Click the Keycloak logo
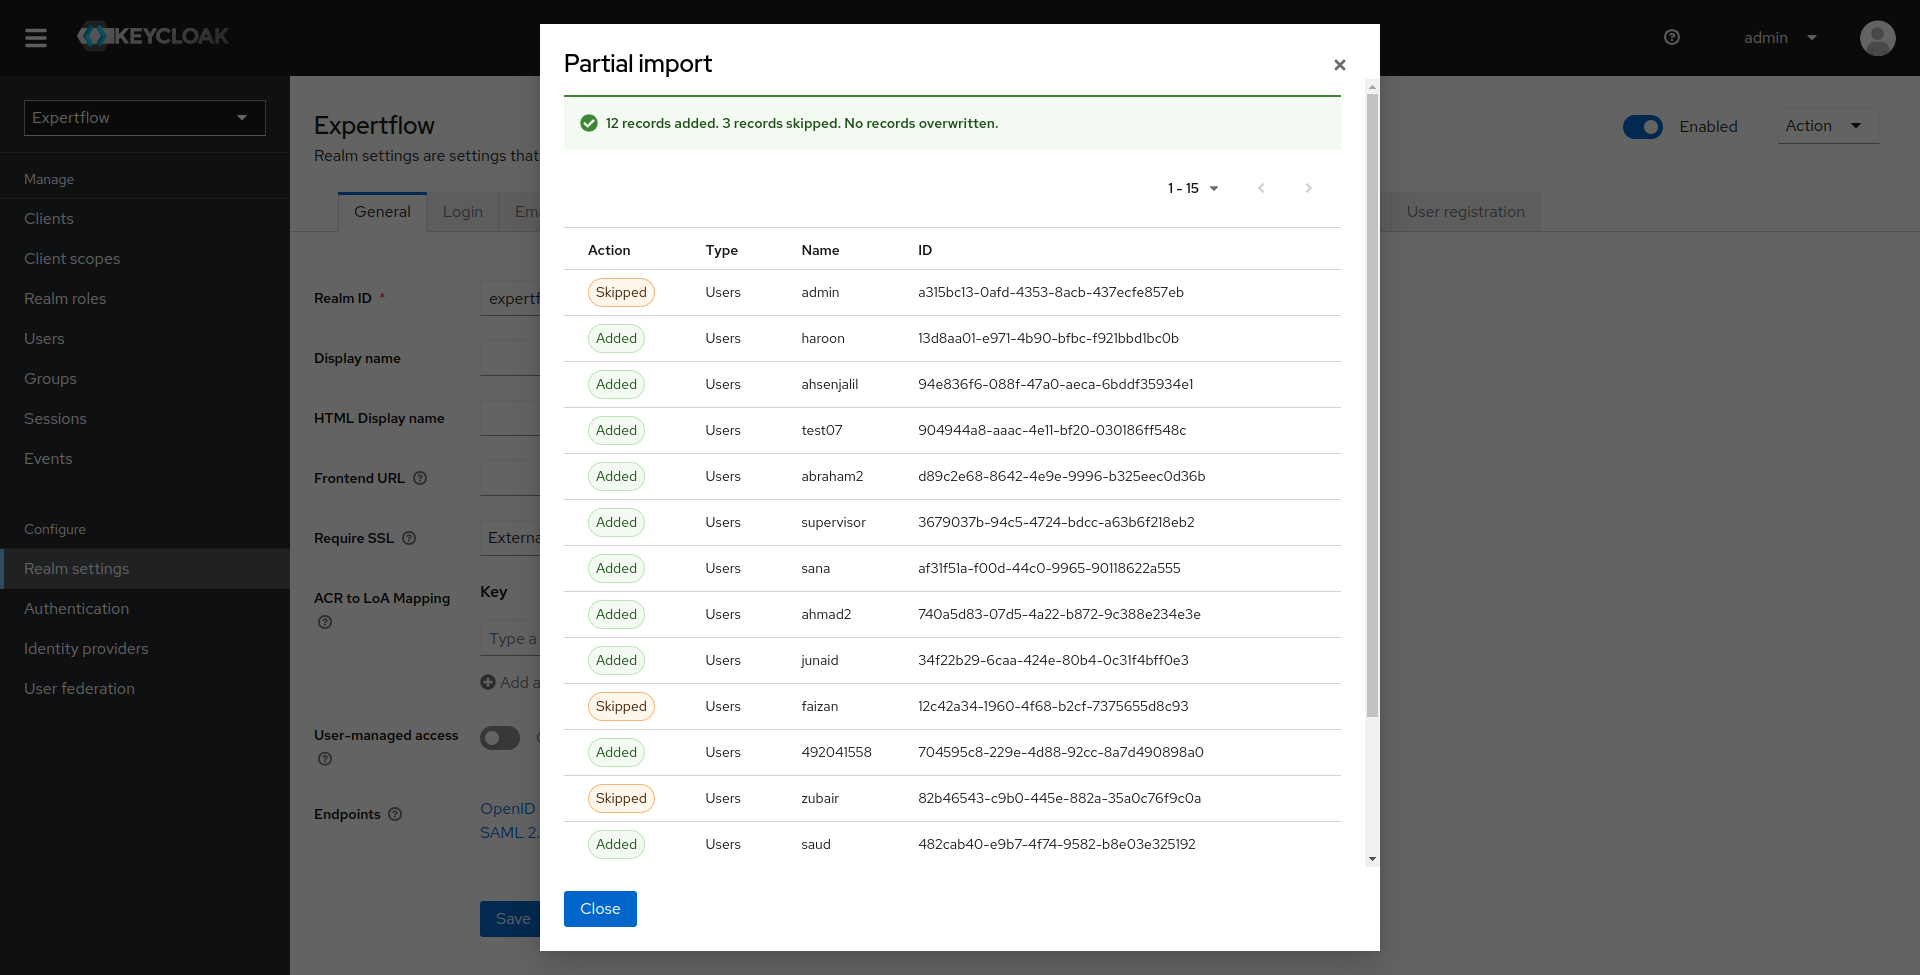 pos(153,37)
